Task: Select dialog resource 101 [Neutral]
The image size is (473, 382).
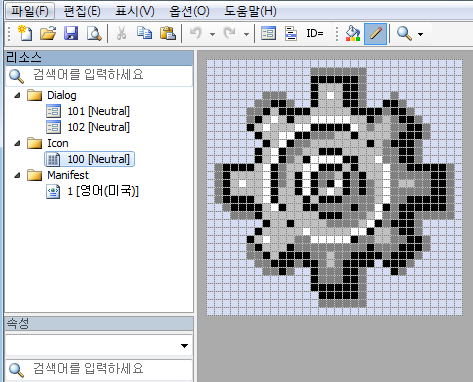Action: click(98, 111)
